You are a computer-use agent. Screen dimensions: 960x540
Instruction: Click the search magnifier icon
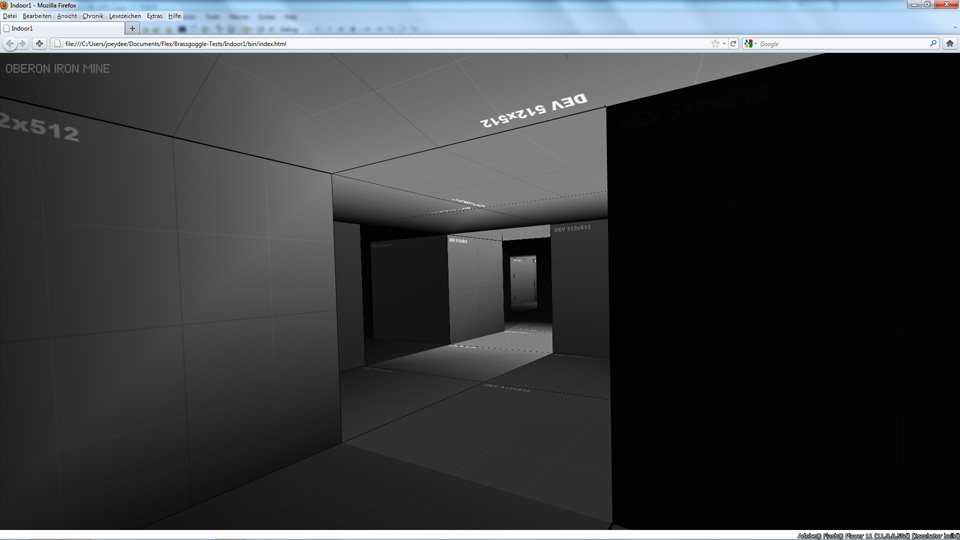point(934,44)
